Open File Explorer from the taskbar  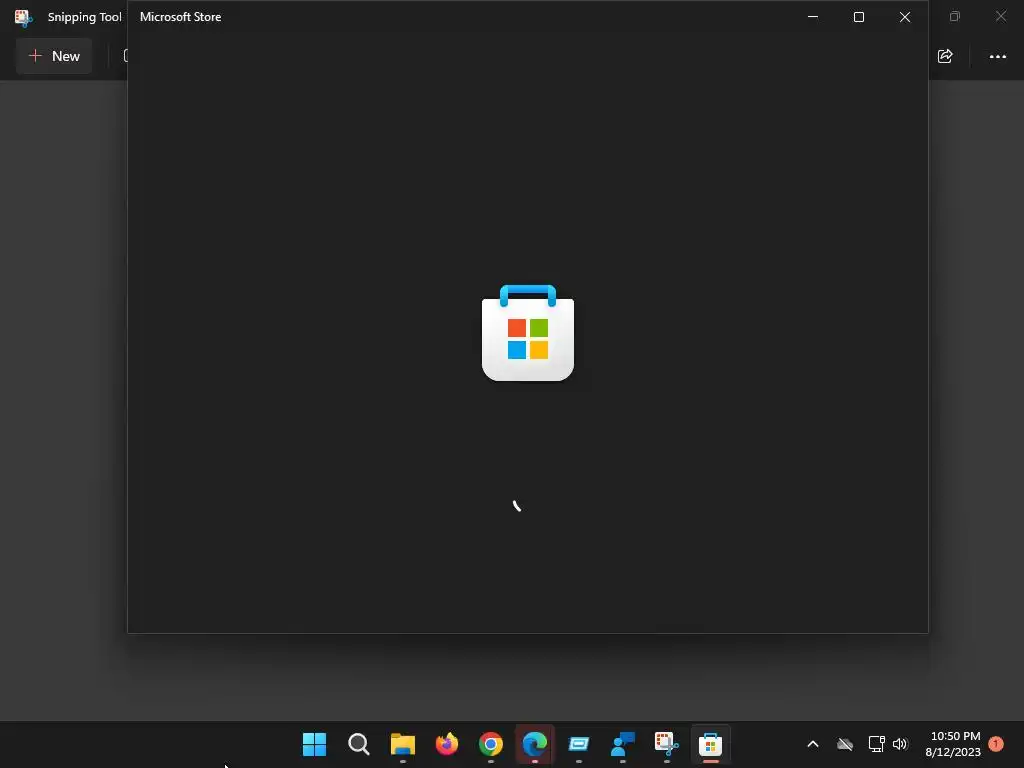(402, 744)
